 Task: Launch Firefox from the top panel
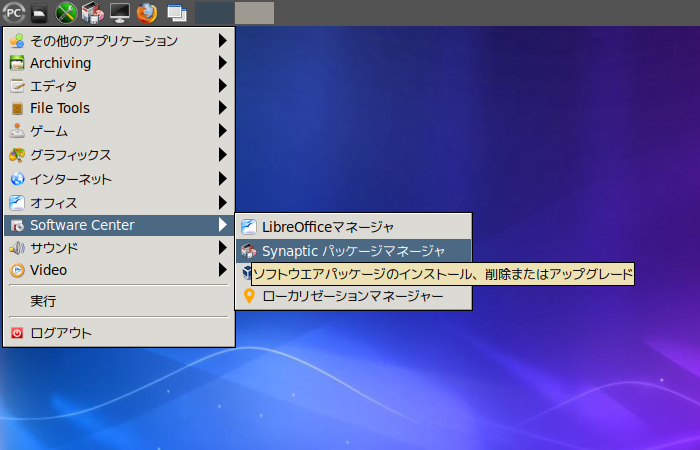click(146, 13)
